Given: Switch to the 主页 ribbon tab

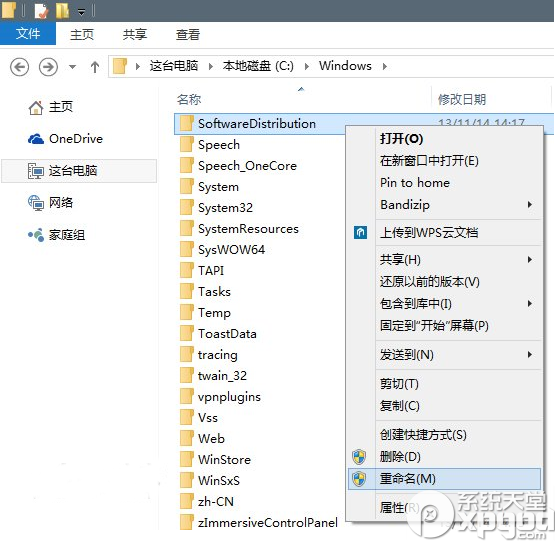Looking at the screenshot, I should pyautogui.click(x=82, y=34).
